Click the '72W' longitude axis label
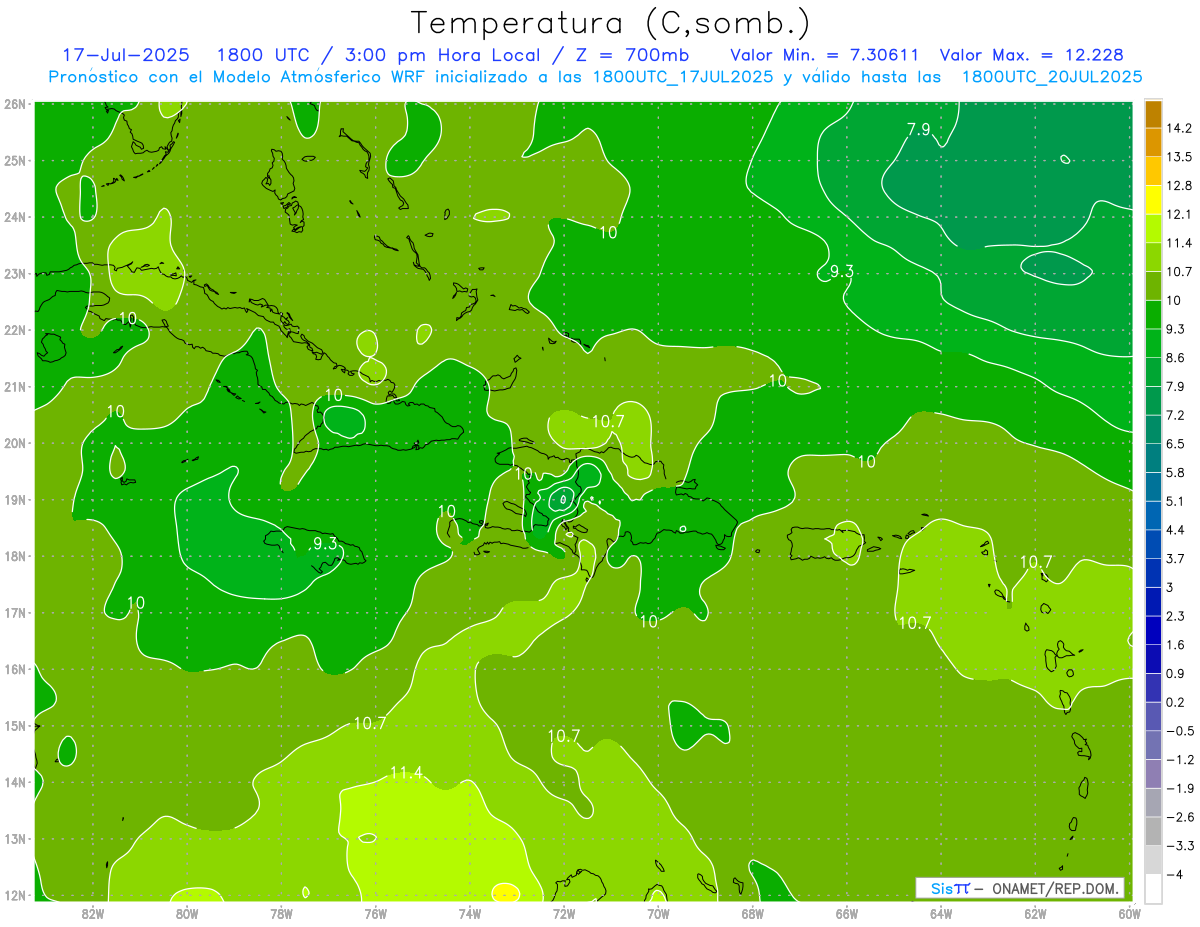Viewport: 1200px width, 927px height. click(564, 914)
